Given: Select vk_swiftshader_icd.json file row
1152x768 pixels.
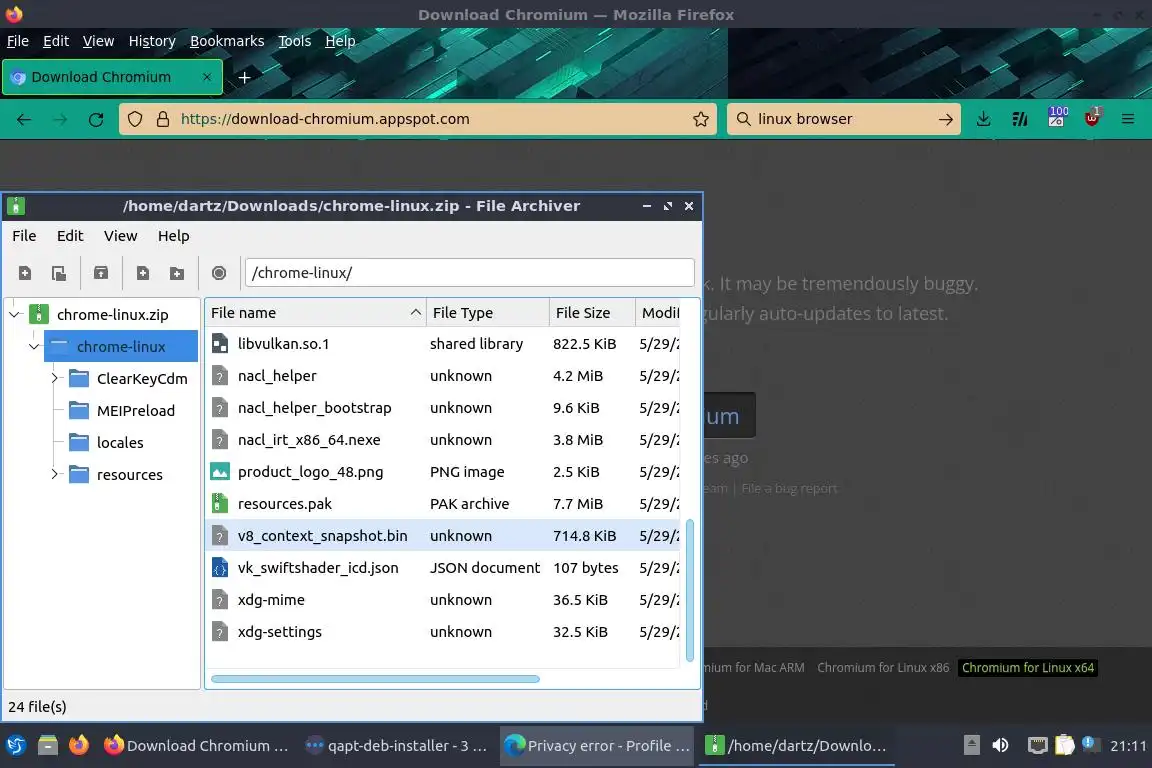Looking at the screenshot, I should 444,567.
